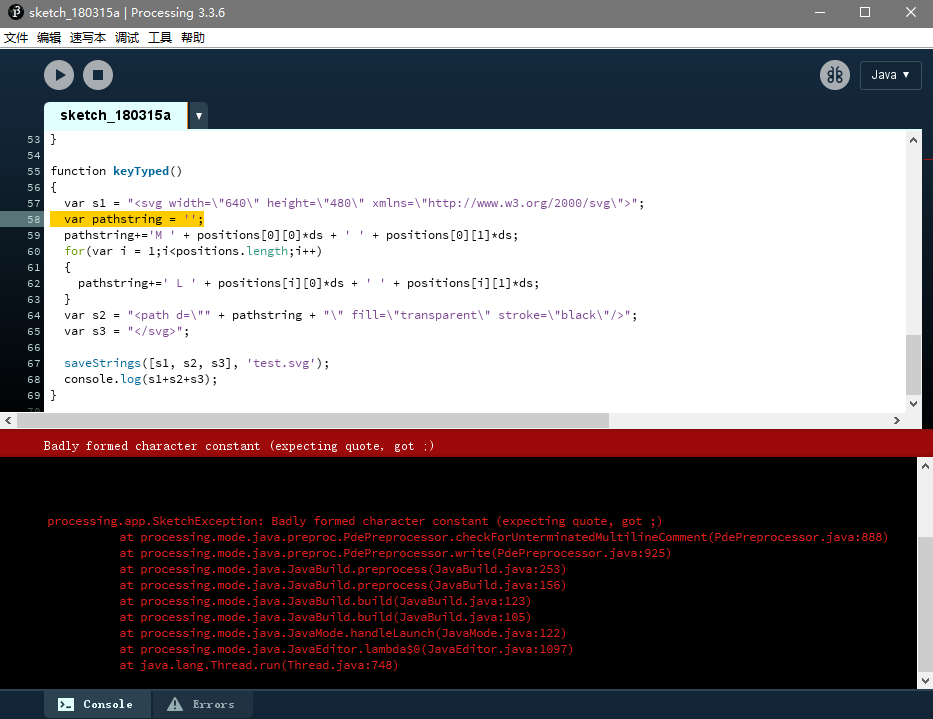Click the red error status message
The height and width of the screenshot is (719, 933).
click(239, 446)
